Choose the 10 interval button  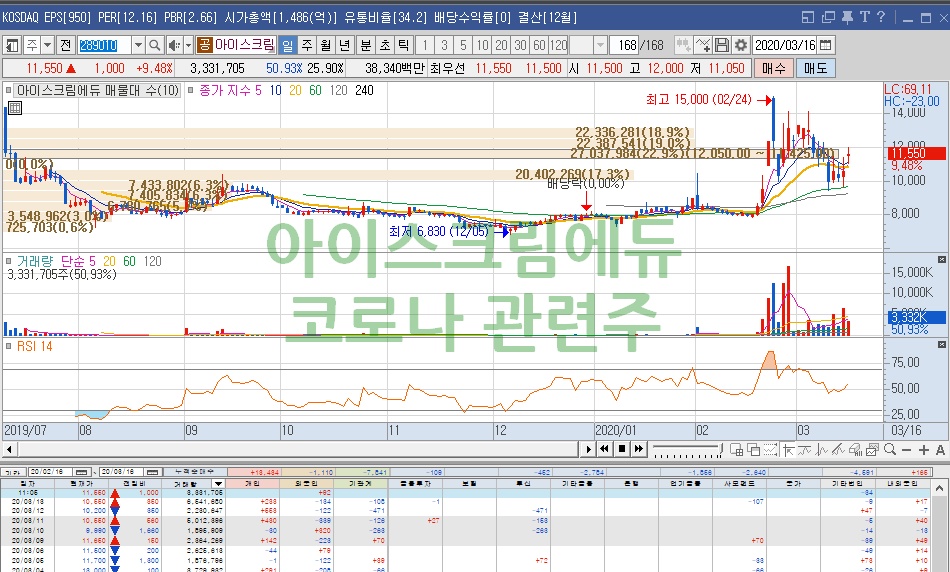tap(482, 45)
